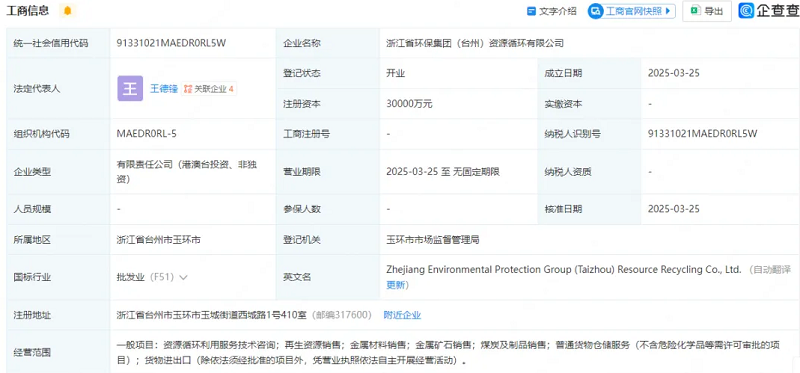The height and width of the screenshot is (373, 800).
Task: Click the company name 浙江省环保集团（台州）资源循环有限公司
Action: (475, 43)
